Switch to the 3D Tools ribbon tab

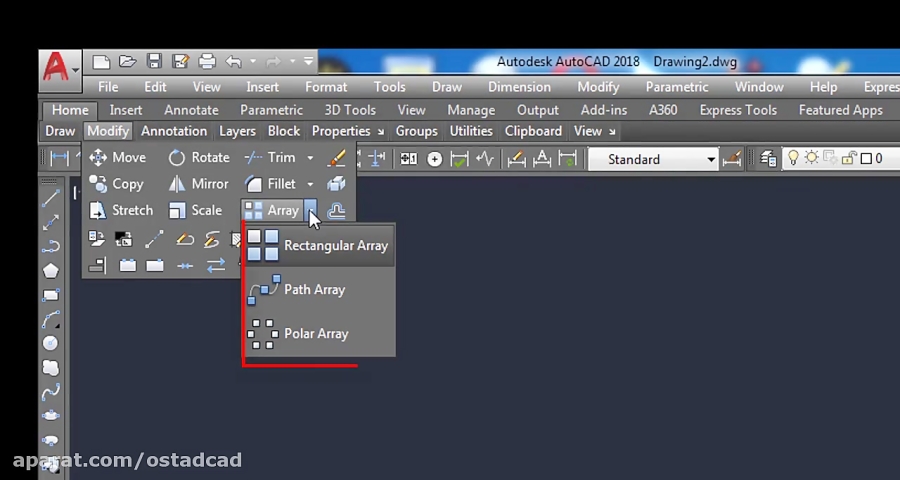pyautogui.click(x=350, y=110)
